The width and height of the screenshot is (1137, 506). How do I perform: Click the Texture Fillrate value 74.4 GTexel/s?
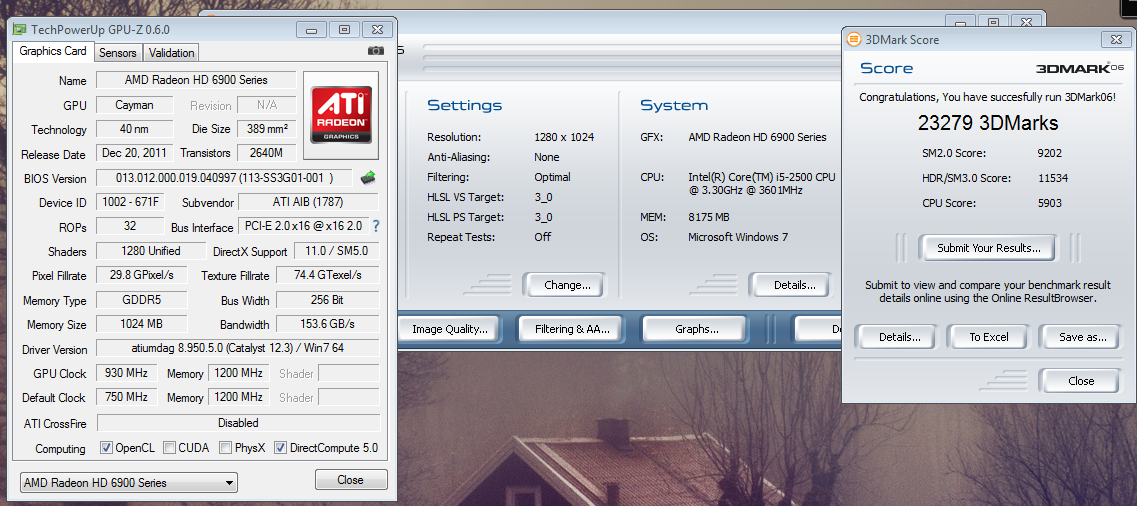[328, 275]
